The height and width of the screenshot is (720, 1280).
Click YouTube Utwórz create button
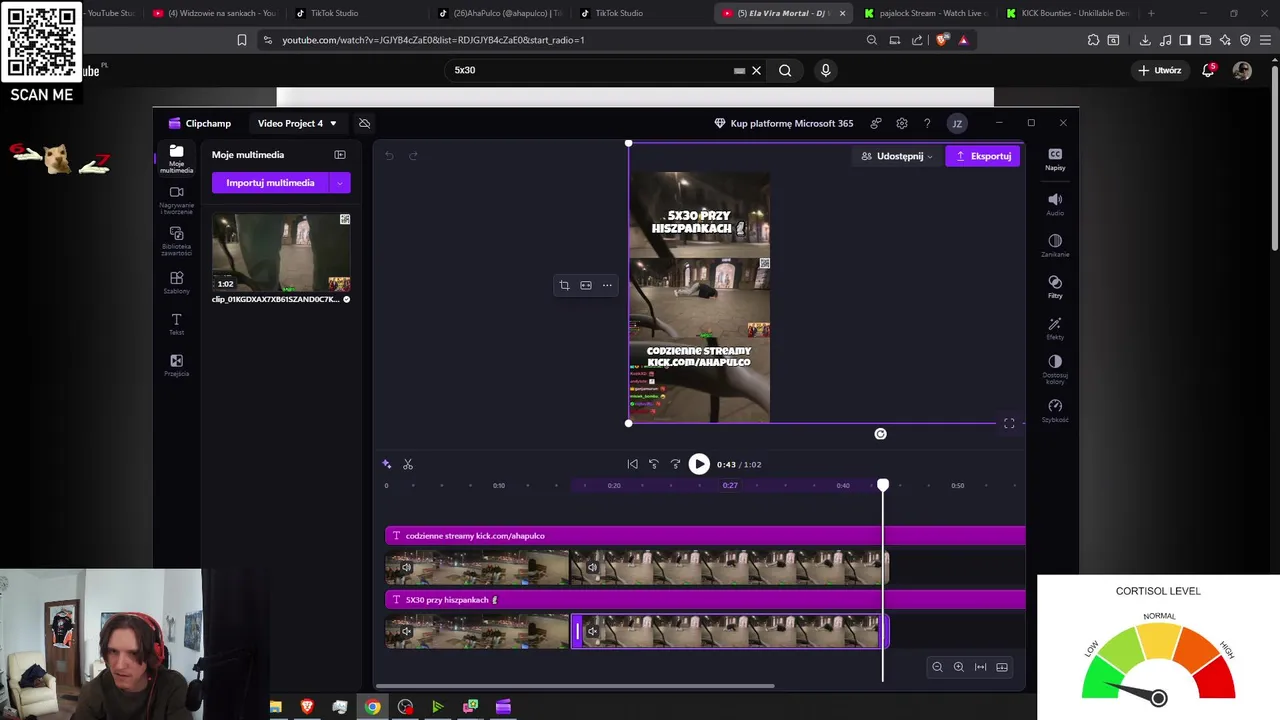[x=1160, y=70]
